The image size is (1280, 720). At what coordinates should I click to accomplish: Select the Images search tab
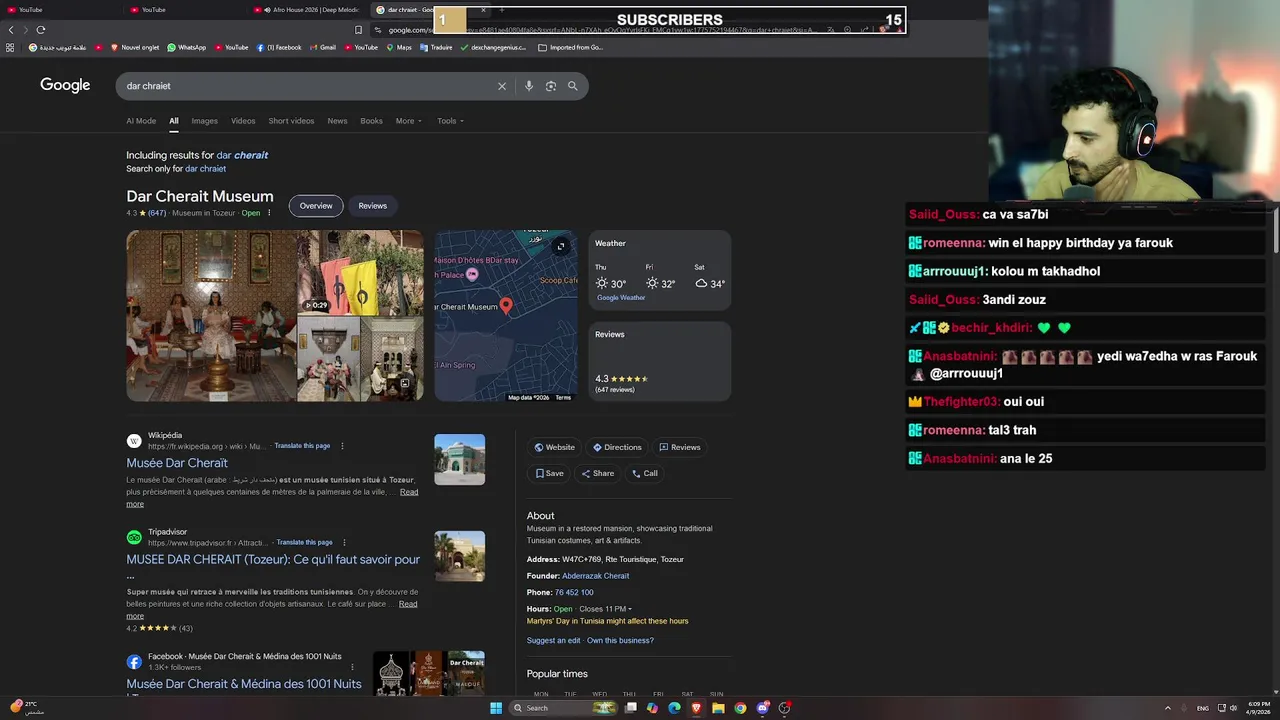click(x=204, y=121)
